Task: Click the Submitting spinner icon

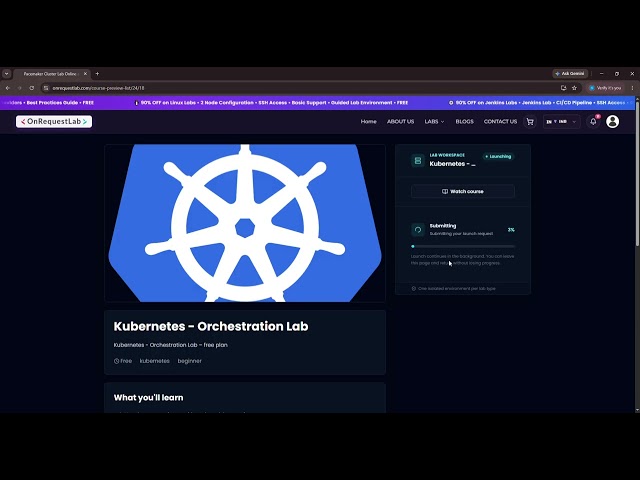Action: [x=418, y=230]
